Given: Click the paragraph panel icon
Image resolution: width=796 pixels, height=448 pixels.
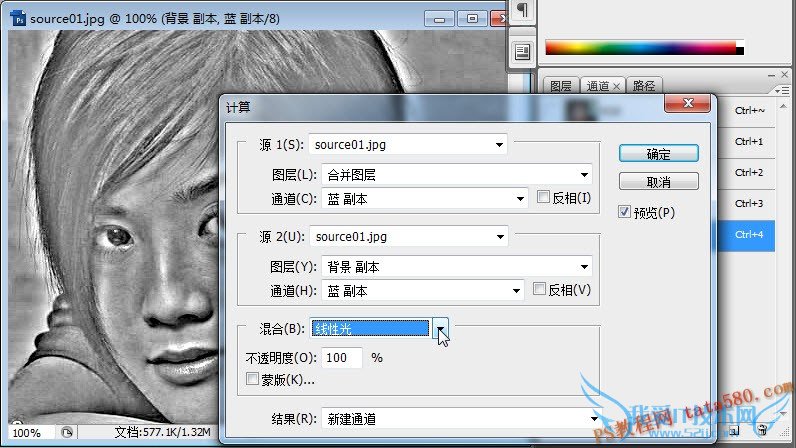Looking at the screenshot, I should point(522,10).
